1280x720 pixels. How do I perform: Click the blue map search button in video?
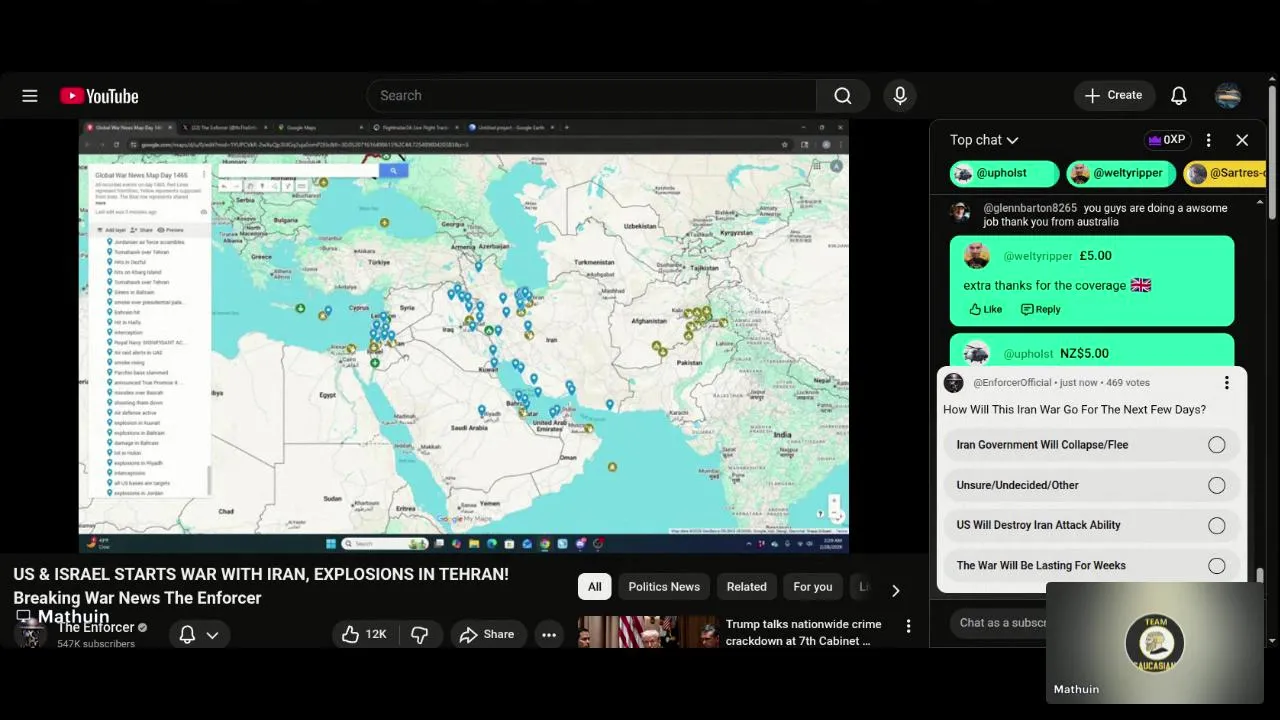coord(393,171)
